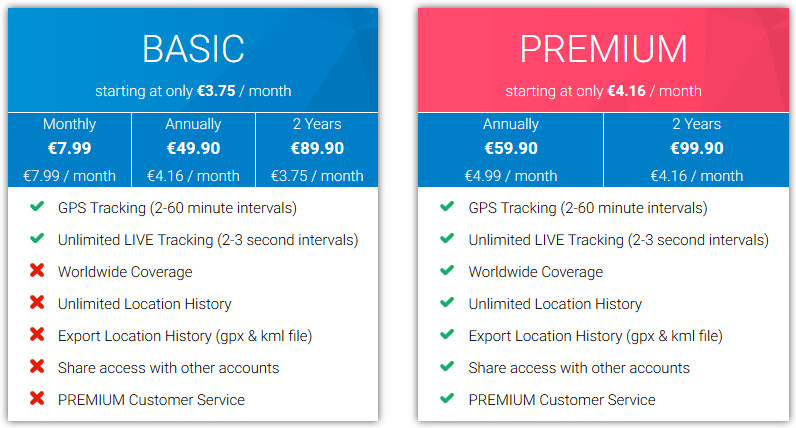Select the Premium Annually €59.90 plan
This screenshot has height=428, width=796.
[x=511, y=150]
